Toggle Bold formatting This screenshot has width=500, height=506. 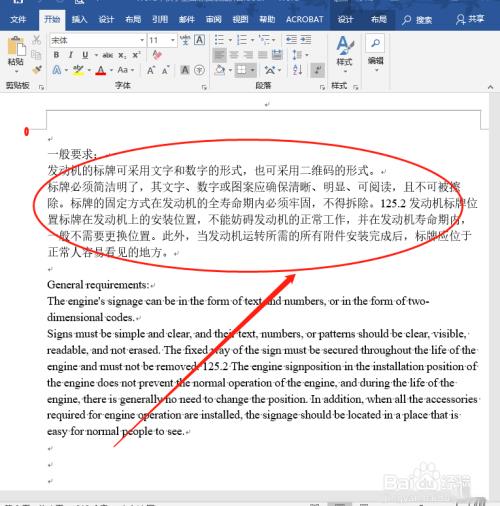pos(56,55)
